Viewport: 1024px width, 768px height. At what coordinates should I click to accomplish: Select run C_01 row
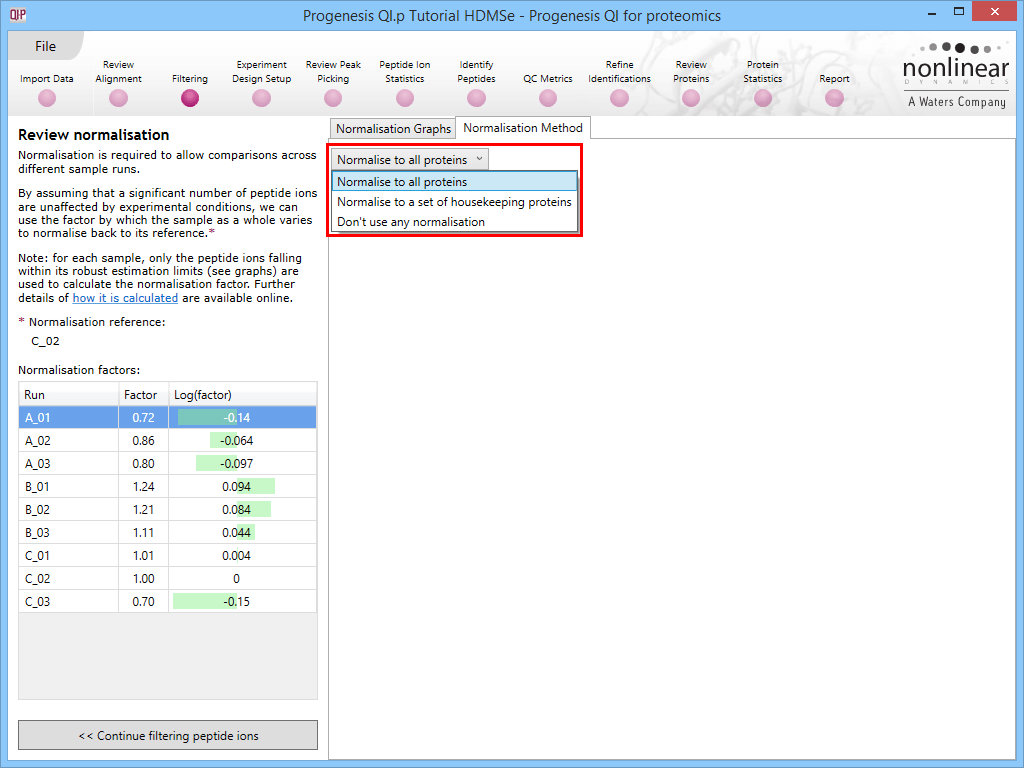[x=168, y=555]
